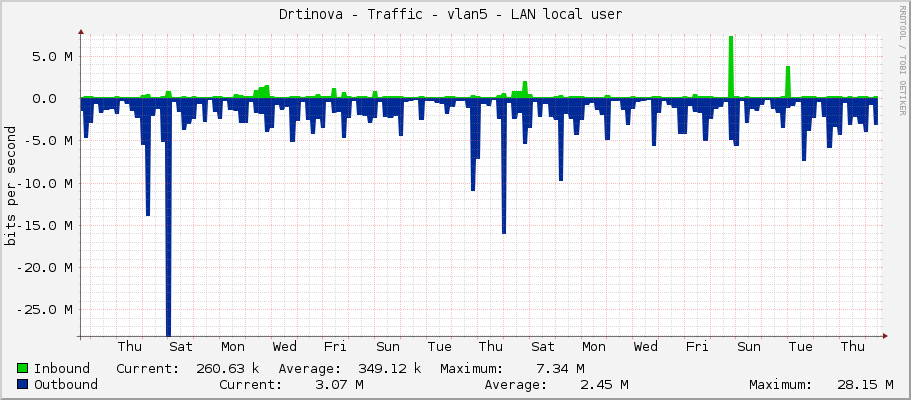911x400 pixels.
Task: Click the 'Wed' label next to first 'Mon'
Action: pos(285,347)
